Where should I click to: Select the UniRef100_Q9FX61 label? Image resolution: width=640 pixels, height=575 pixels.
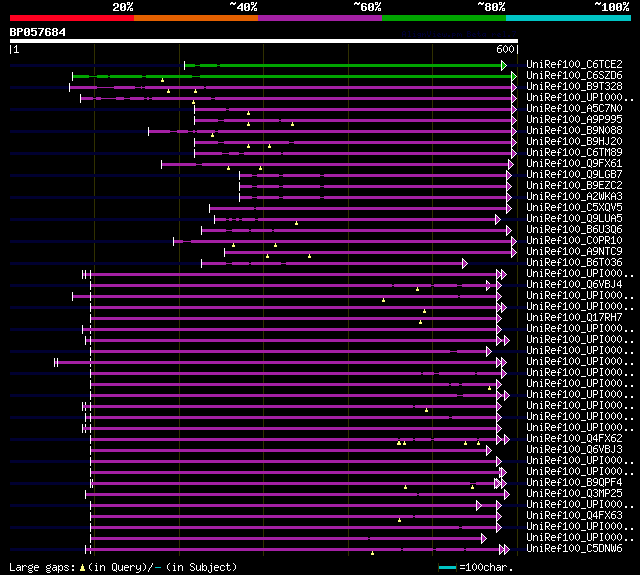574,164
